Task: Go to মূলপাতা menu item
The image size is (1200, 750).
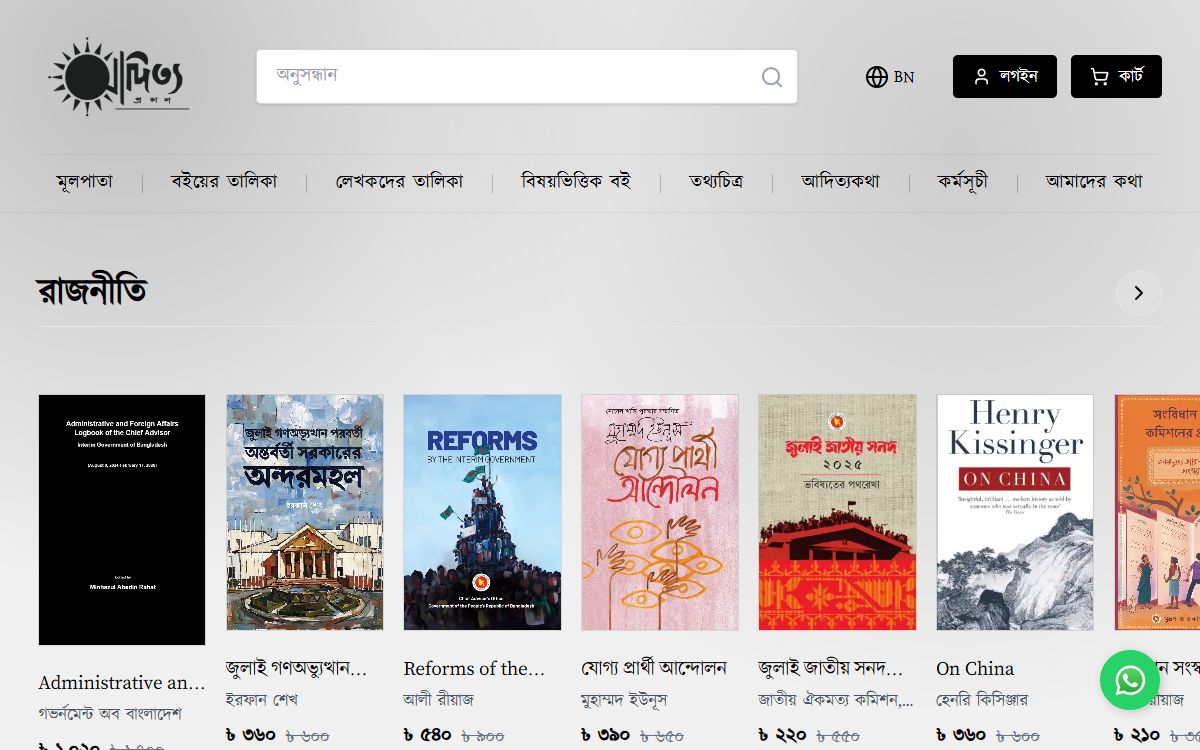Action: pos(85,182)
